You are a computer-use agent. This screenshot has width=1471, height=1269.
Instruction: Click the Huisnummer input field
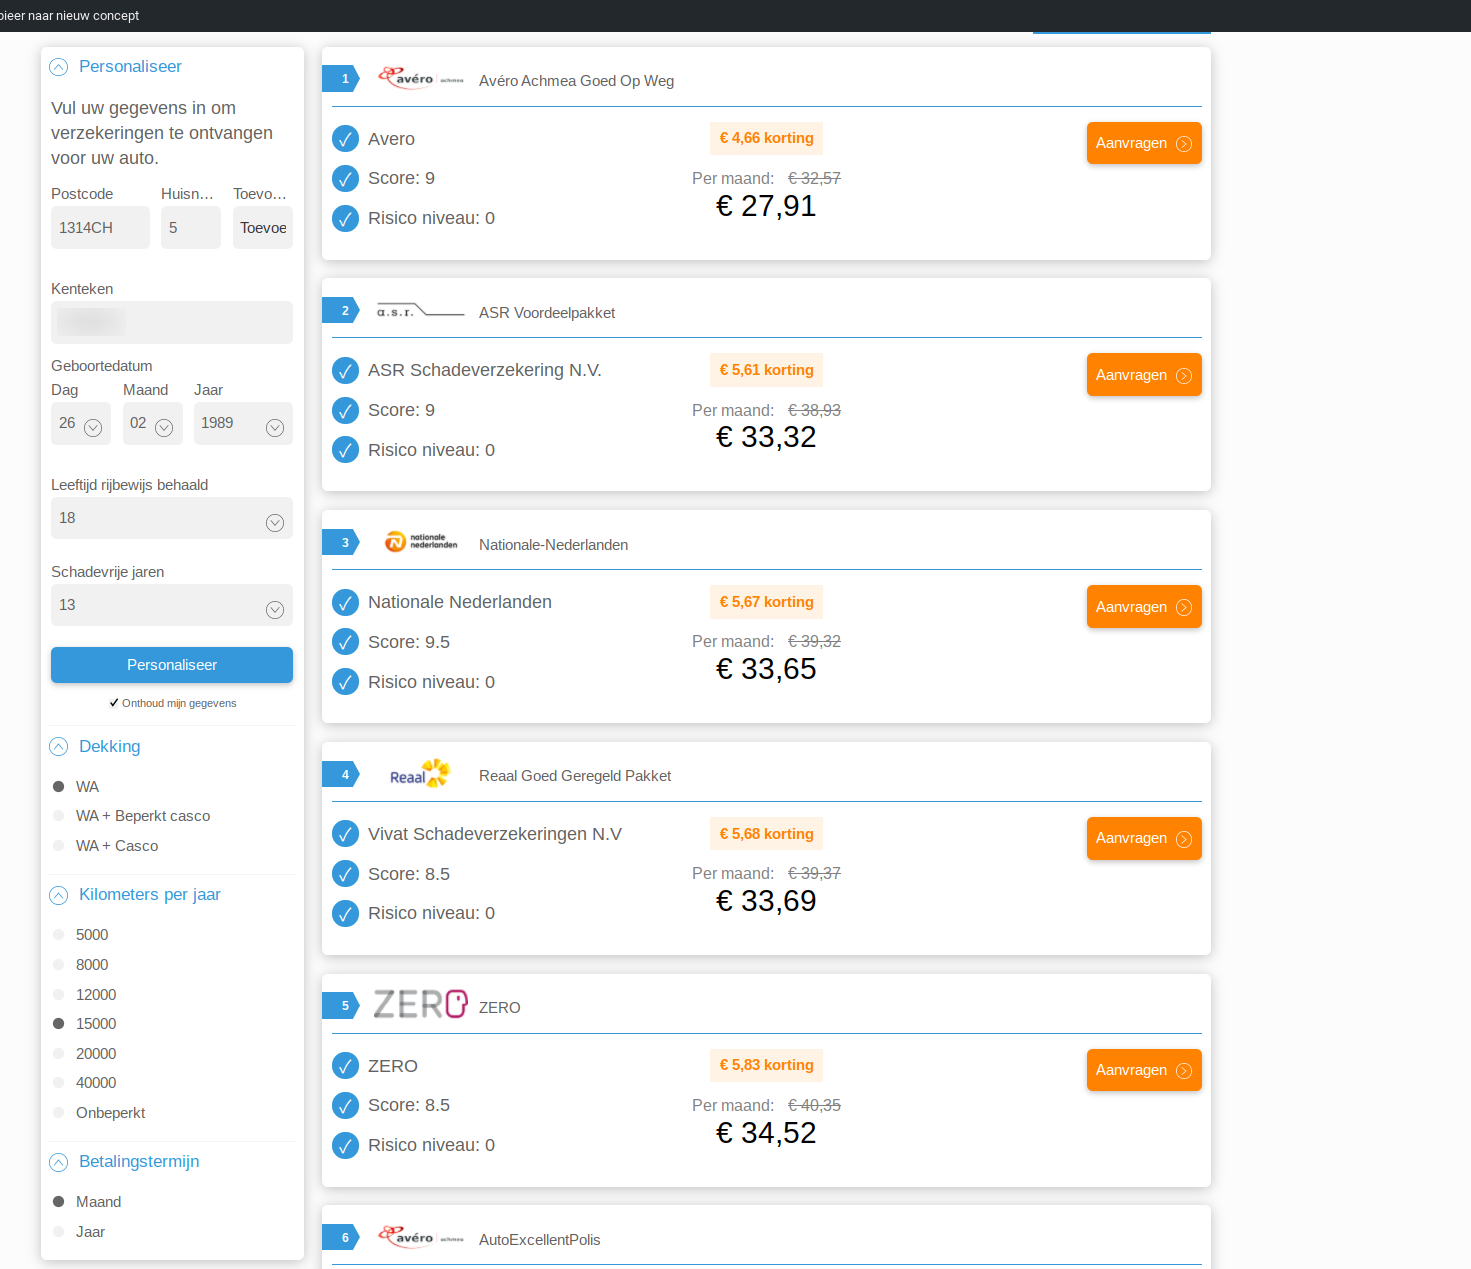pyautogui.click(x=191, y=228)
